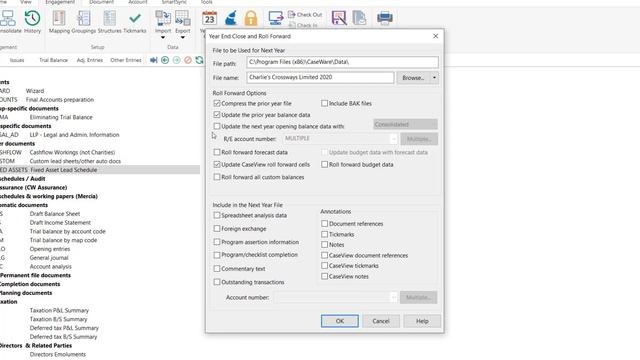Expand the Export dropdown arrow
Image resolution: width=640 pixels, height=360 pixels.
(x=182, y=38)
